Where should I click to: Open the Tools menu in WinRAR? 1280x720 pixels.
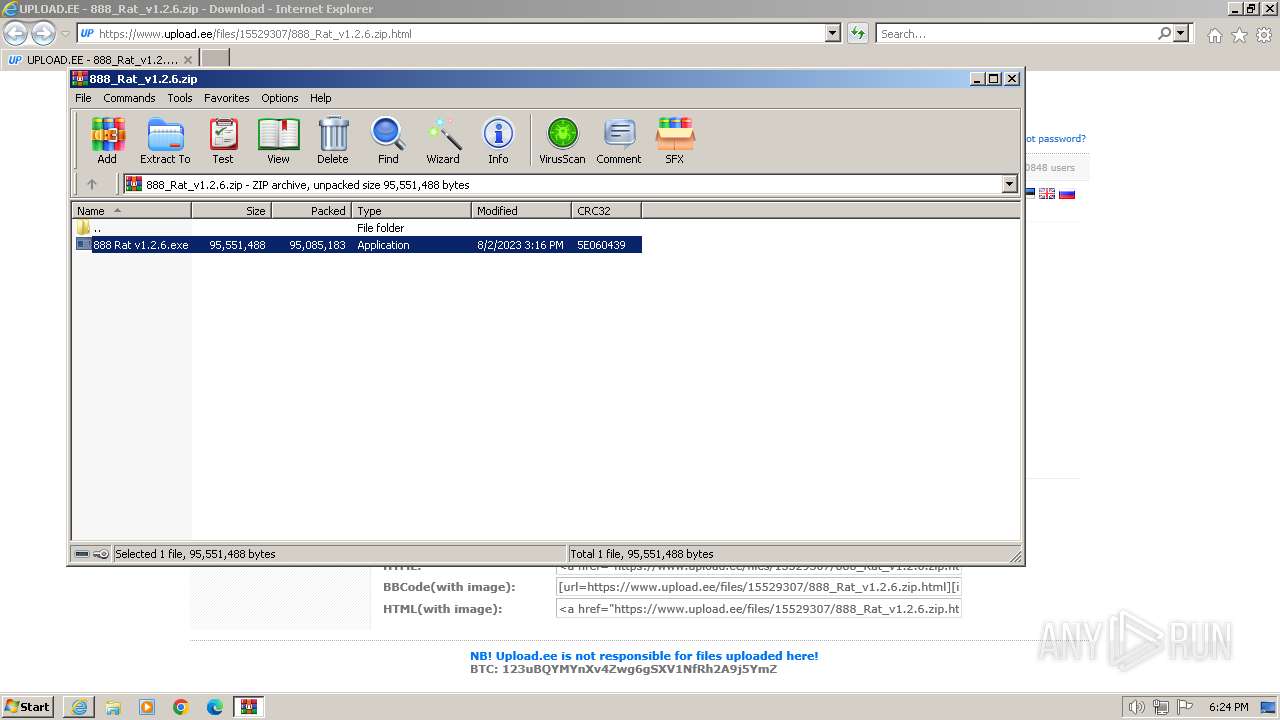pyautogui.click(x=180, y=98)
